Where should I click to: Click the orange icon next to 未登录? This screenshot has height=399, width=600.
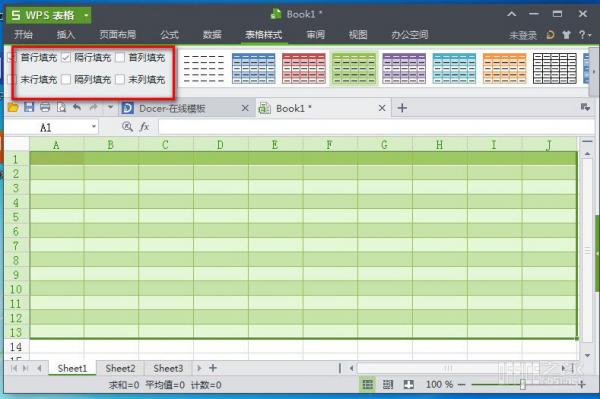point(550,35)
